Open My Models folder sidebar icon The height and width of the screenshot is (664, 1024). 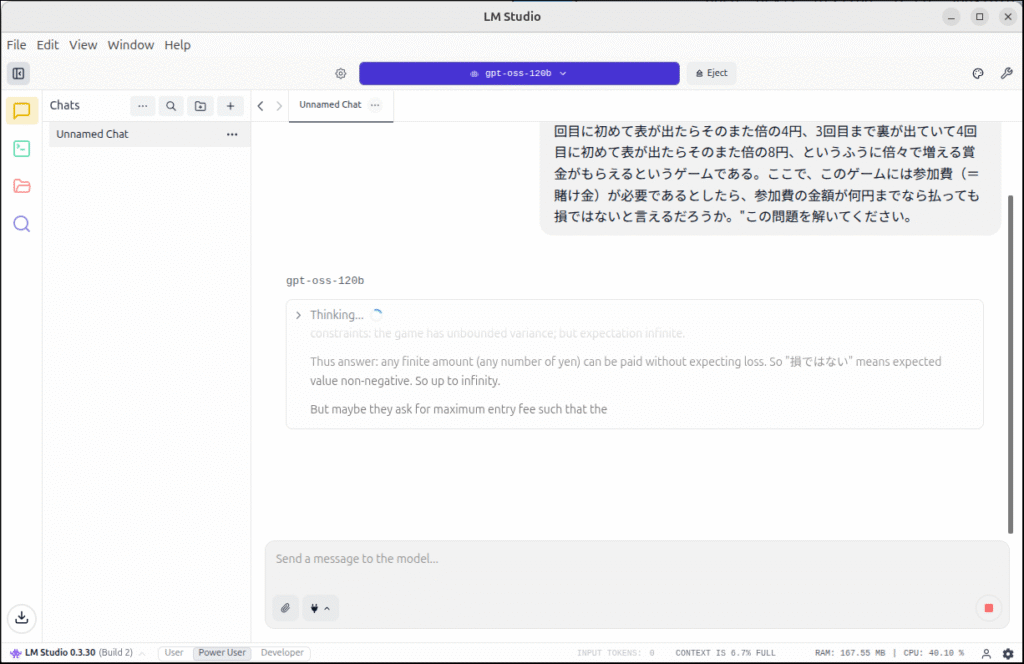click(x=21, y=186)
